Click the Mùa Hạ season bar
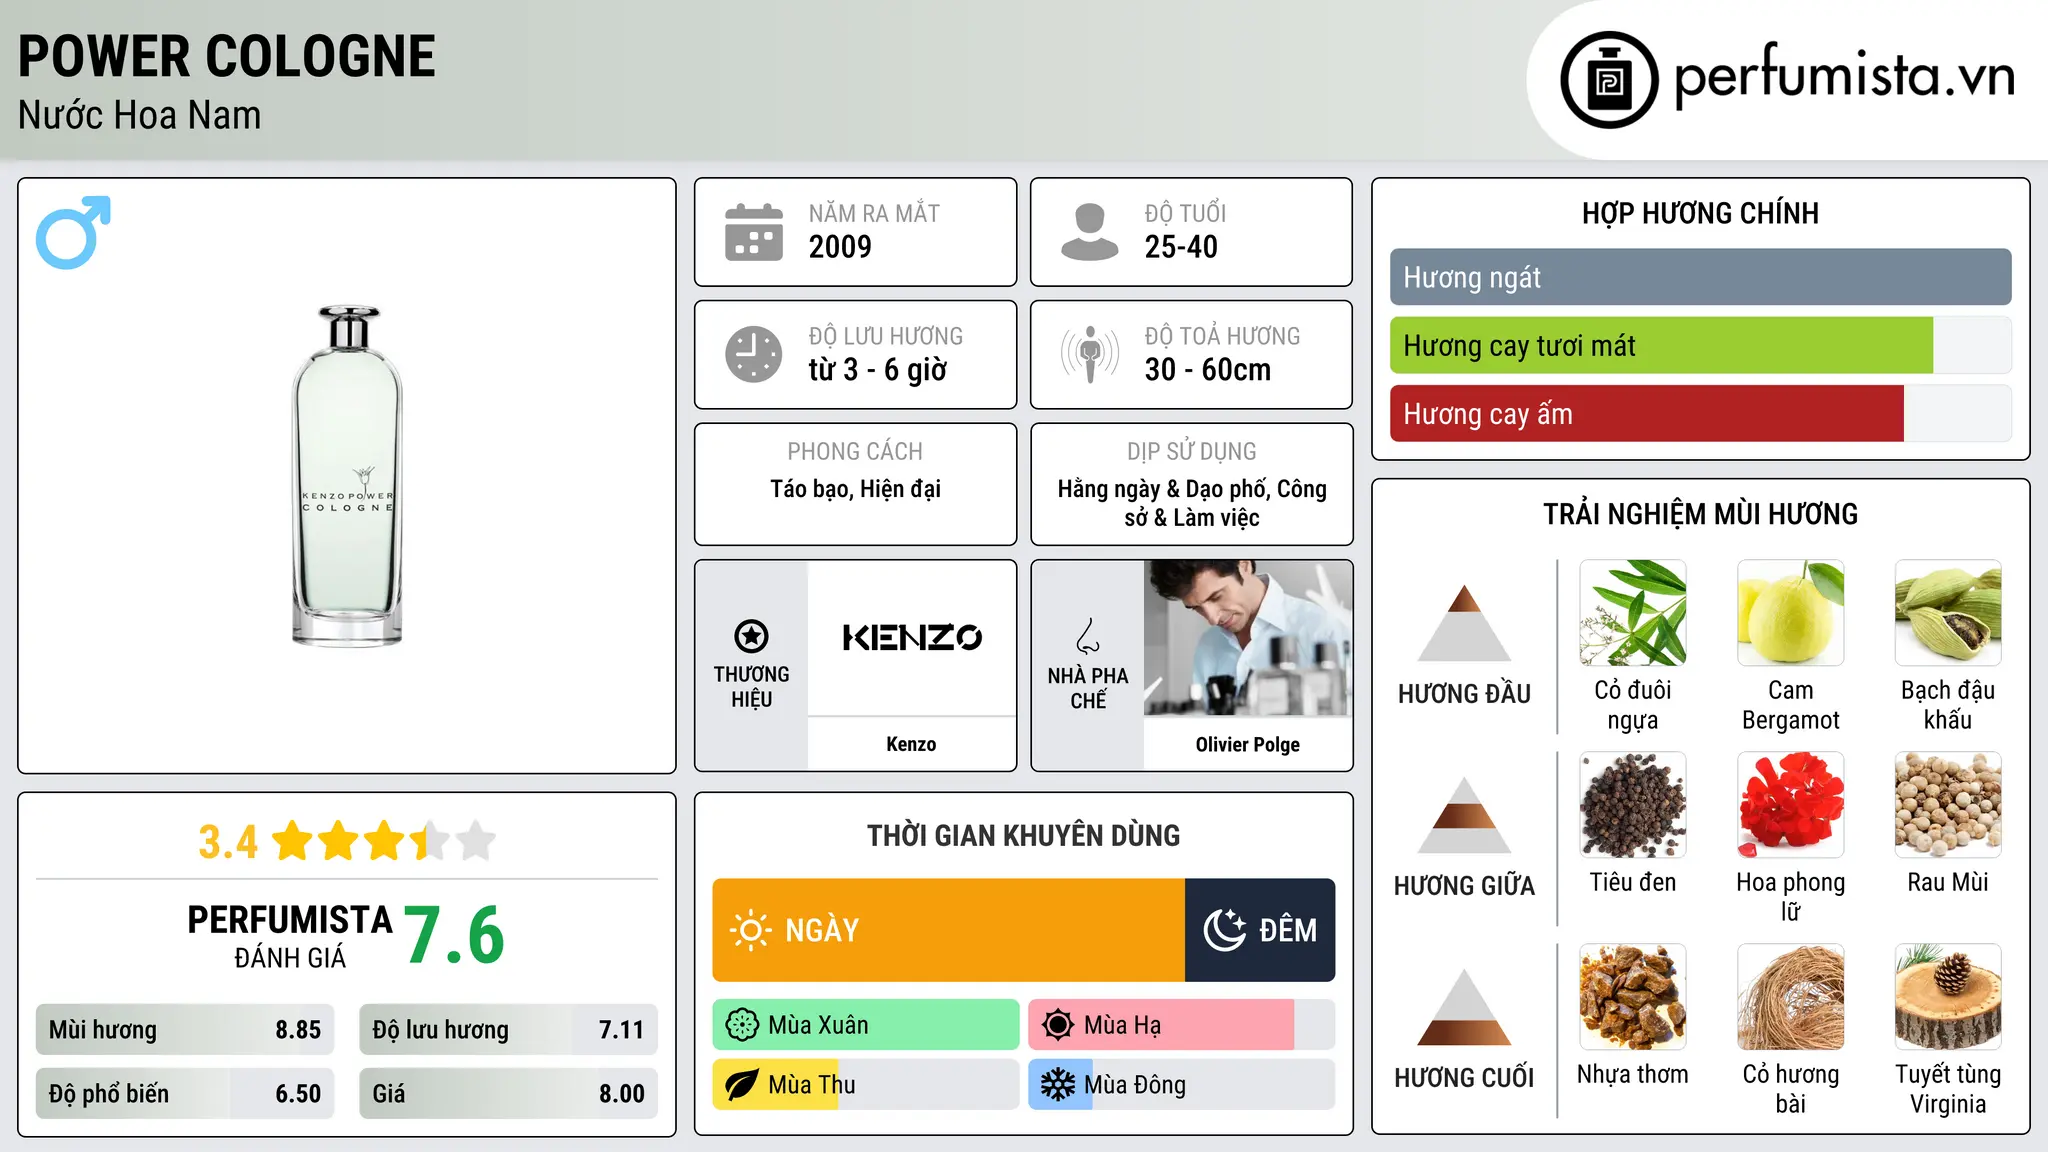 click(x=1182, y=1025)
